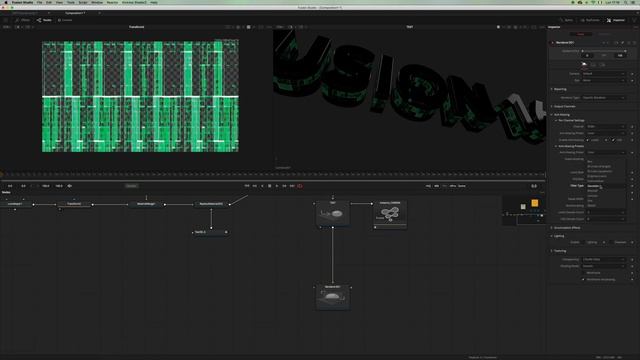Choose Catmull-Rom from filter type list
This screenshot has width=640, height=360.
pyautogui.click(x=606, y=181)
